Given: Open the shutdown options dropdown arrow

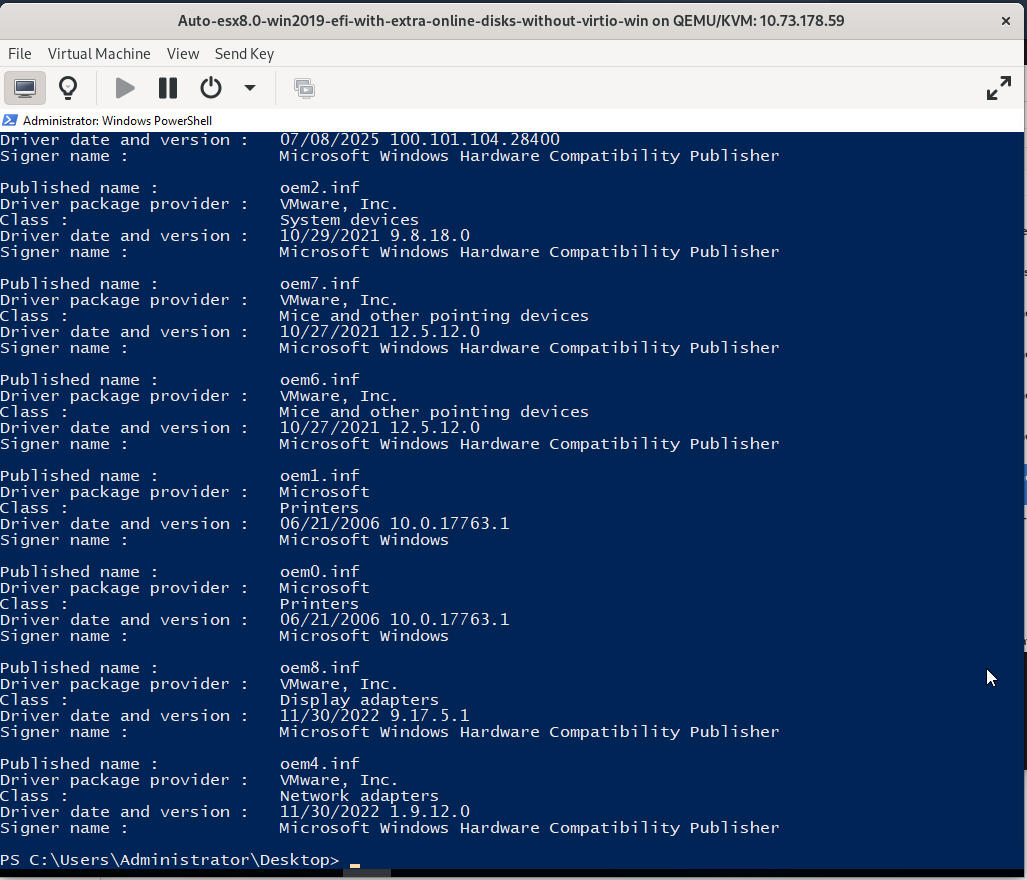Looking at the screenshot, I should (x=250, y=88).
